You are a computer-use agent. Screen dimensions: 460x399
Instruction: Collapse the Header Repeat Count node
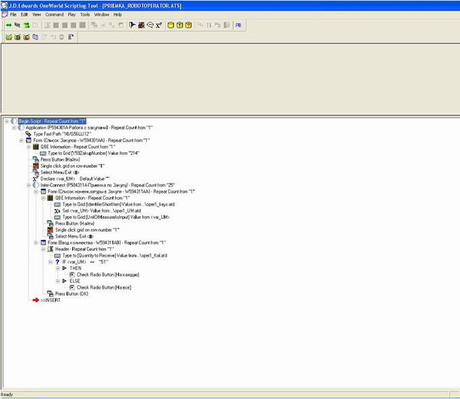point(43,249)
